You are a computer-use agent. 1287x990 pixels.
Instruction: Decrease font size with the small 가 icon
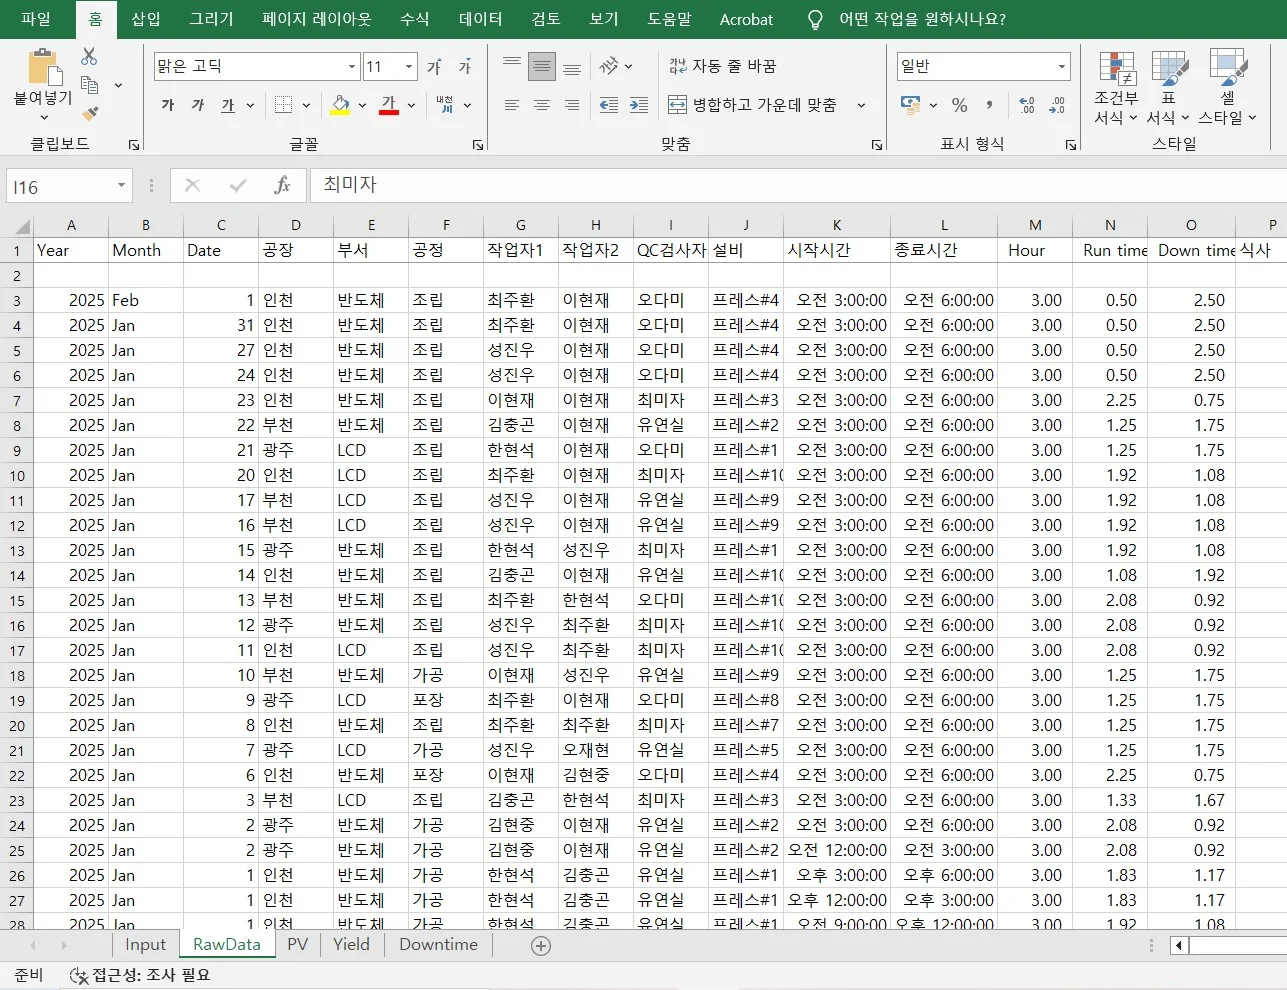pyautogui.click(x=464, y=67)
